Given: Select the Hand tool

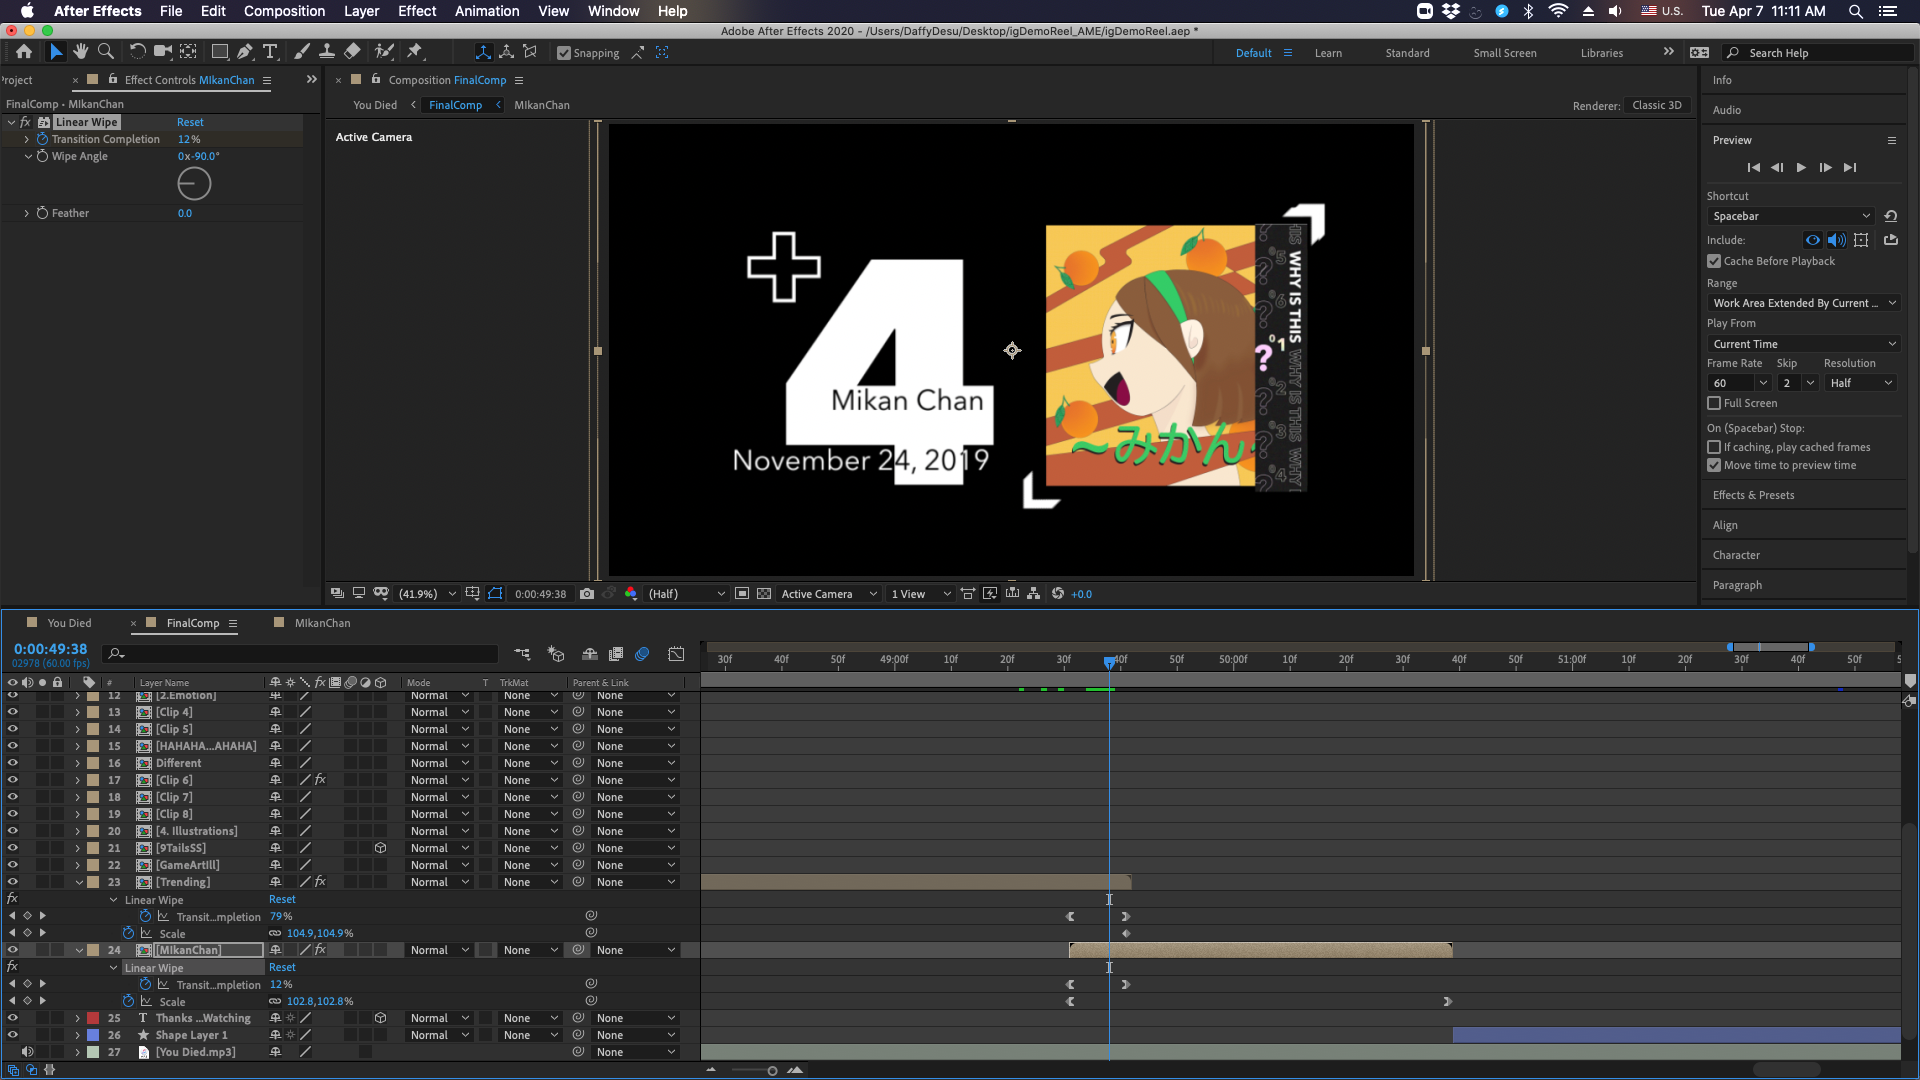Looking at the screenshot, I should tap(80, 52).
